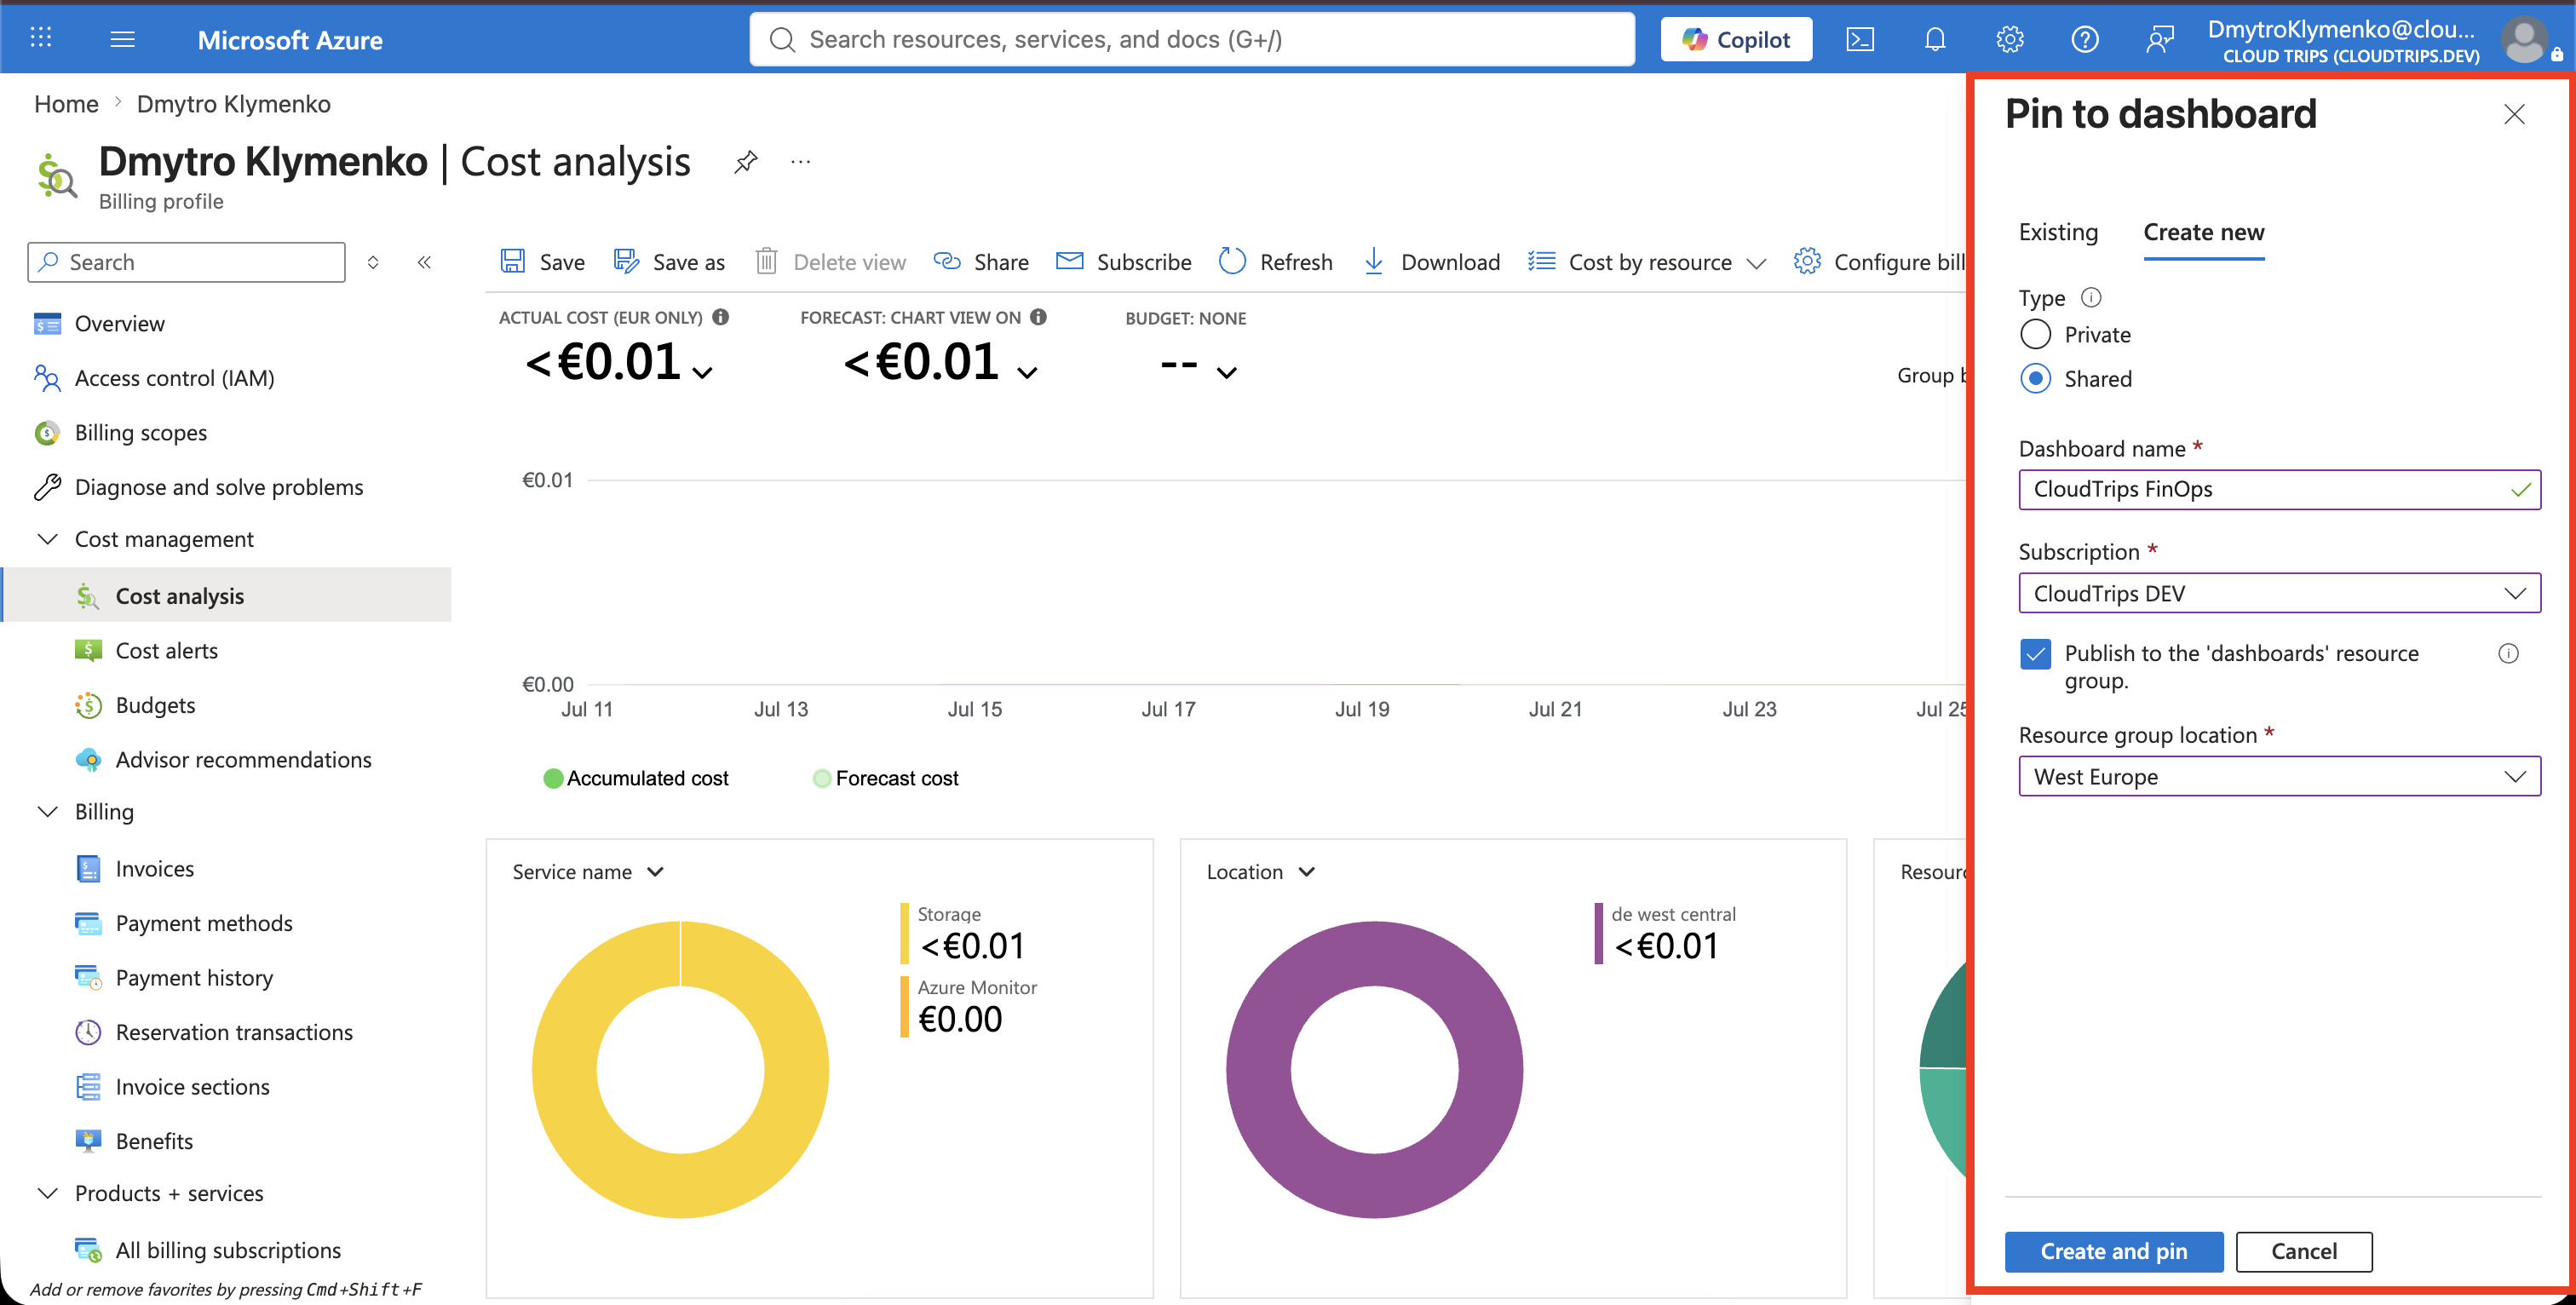2576x1305 pixels.
Task: Collapse the Billing section
Action: 47,811
